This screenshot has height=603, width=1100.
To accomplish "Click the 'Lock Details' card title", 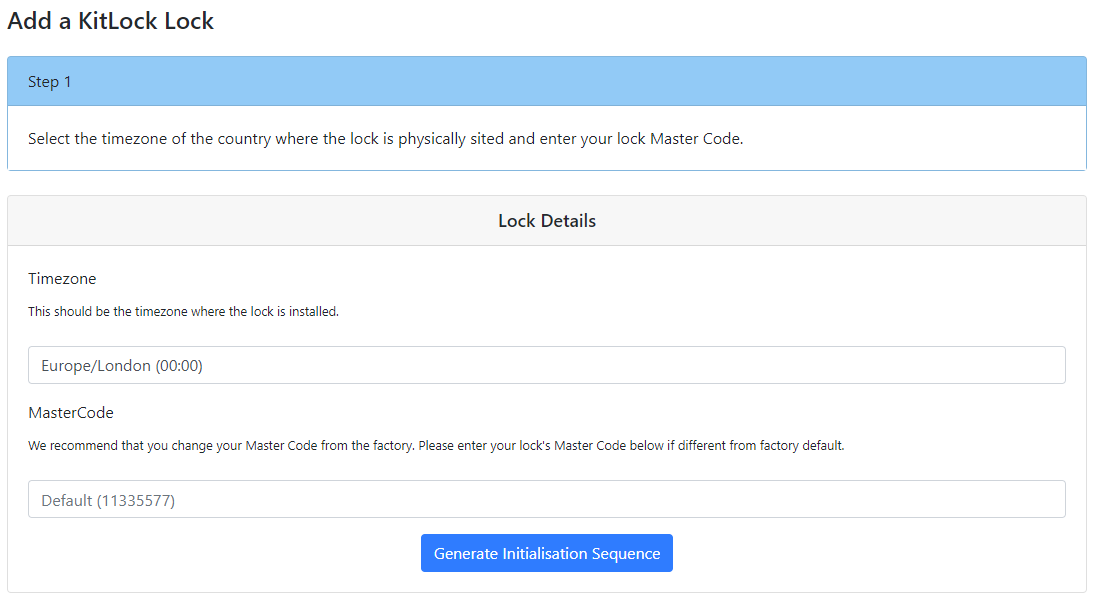I will [546, 221].
